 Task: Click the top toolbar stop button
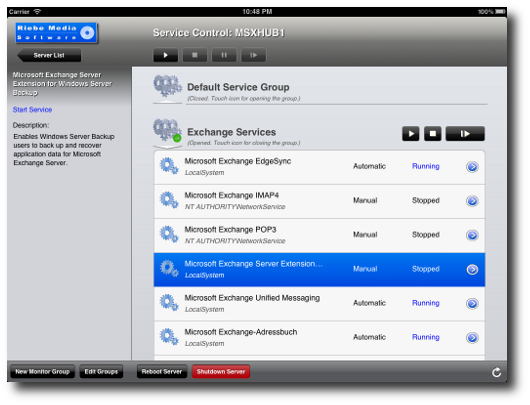pyautogui.click(x=195, y=55)
